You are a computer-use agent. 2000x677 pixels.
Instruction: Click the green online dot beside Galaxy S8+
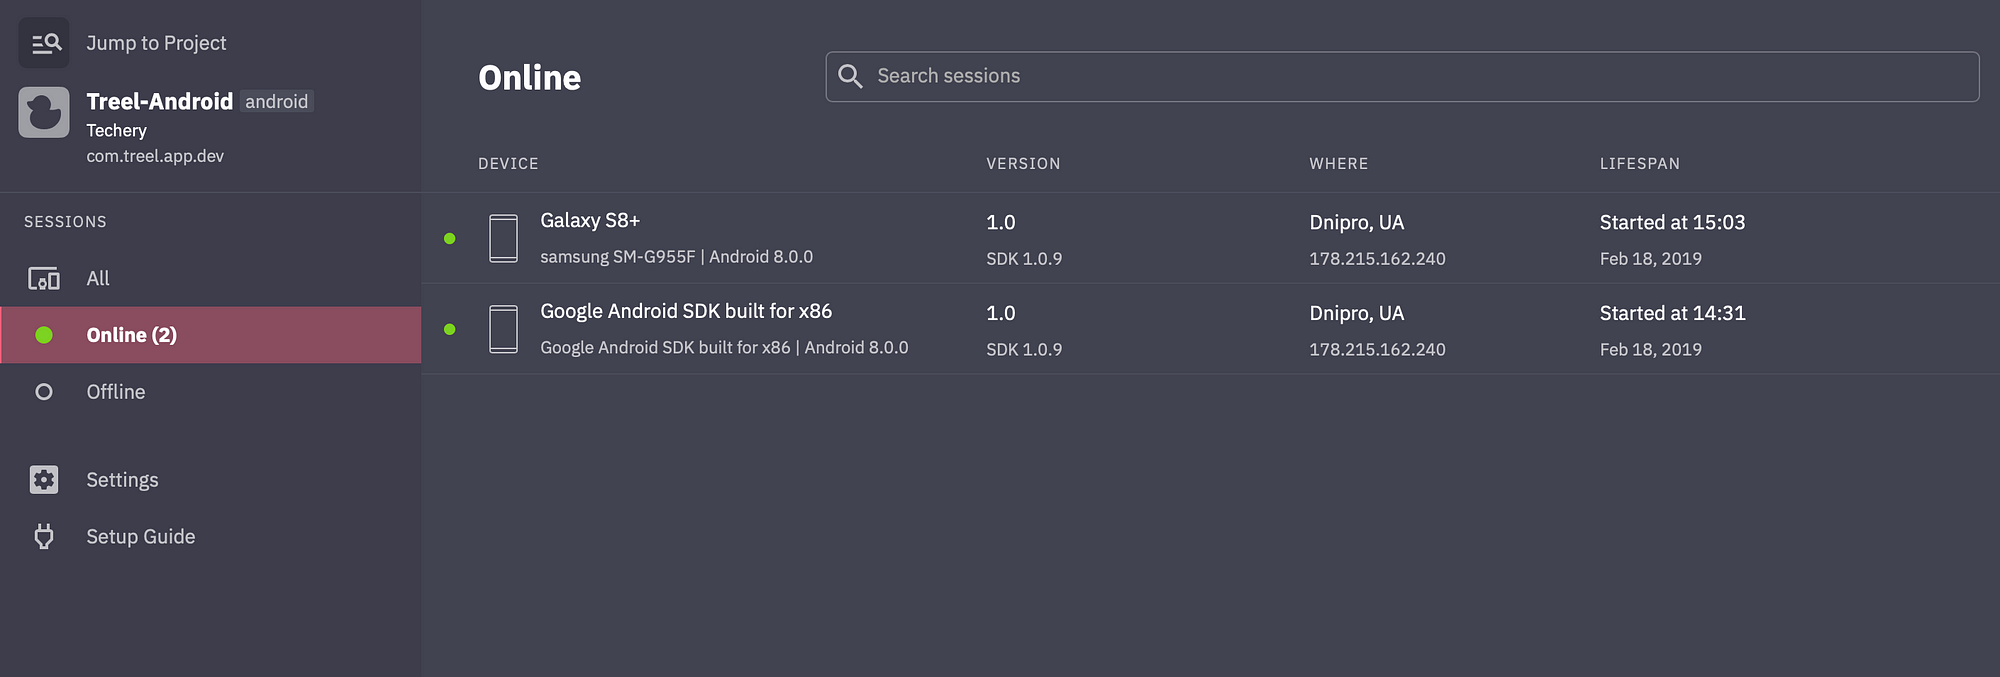click(450, 238)
